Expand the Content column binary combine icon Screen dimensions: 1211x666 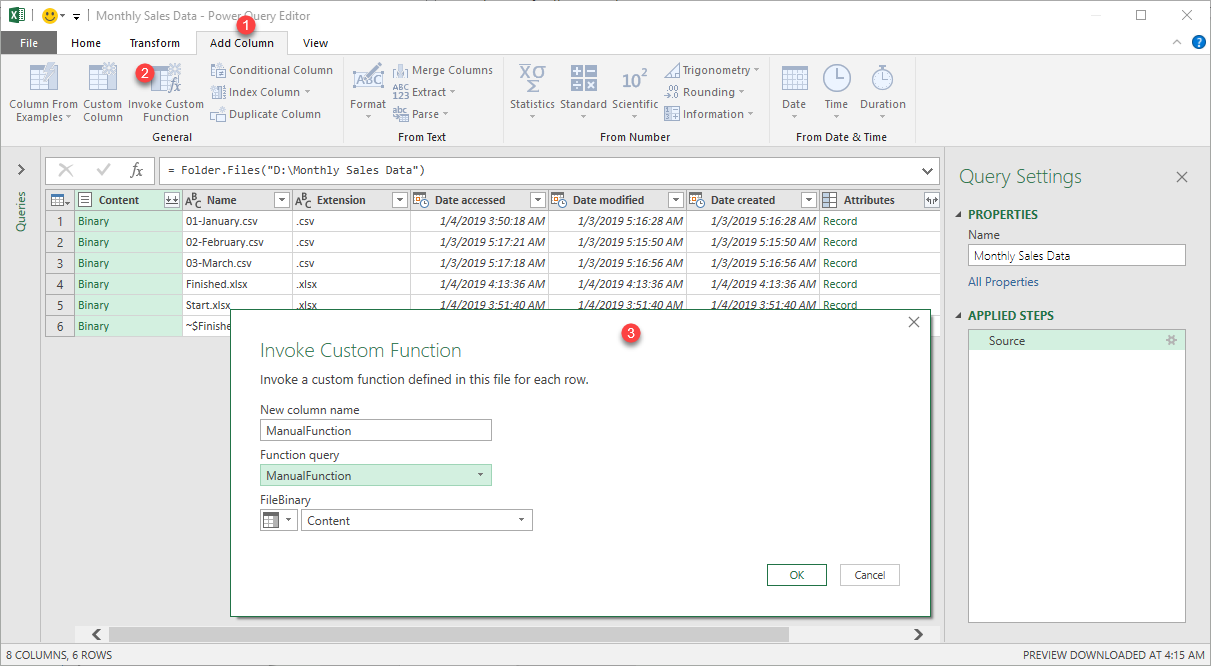click(x=172, y=200)
